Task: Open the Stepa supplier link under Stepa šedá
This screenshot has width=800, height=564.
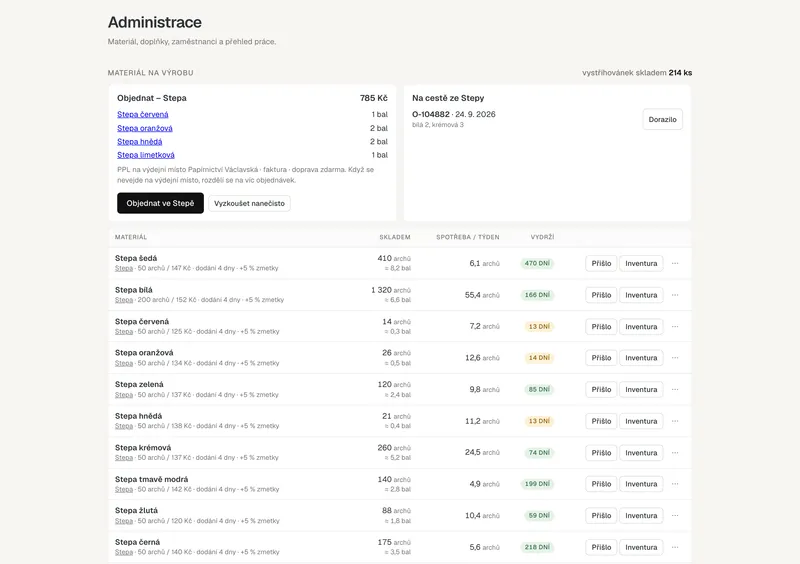Action: coord(124,268)
